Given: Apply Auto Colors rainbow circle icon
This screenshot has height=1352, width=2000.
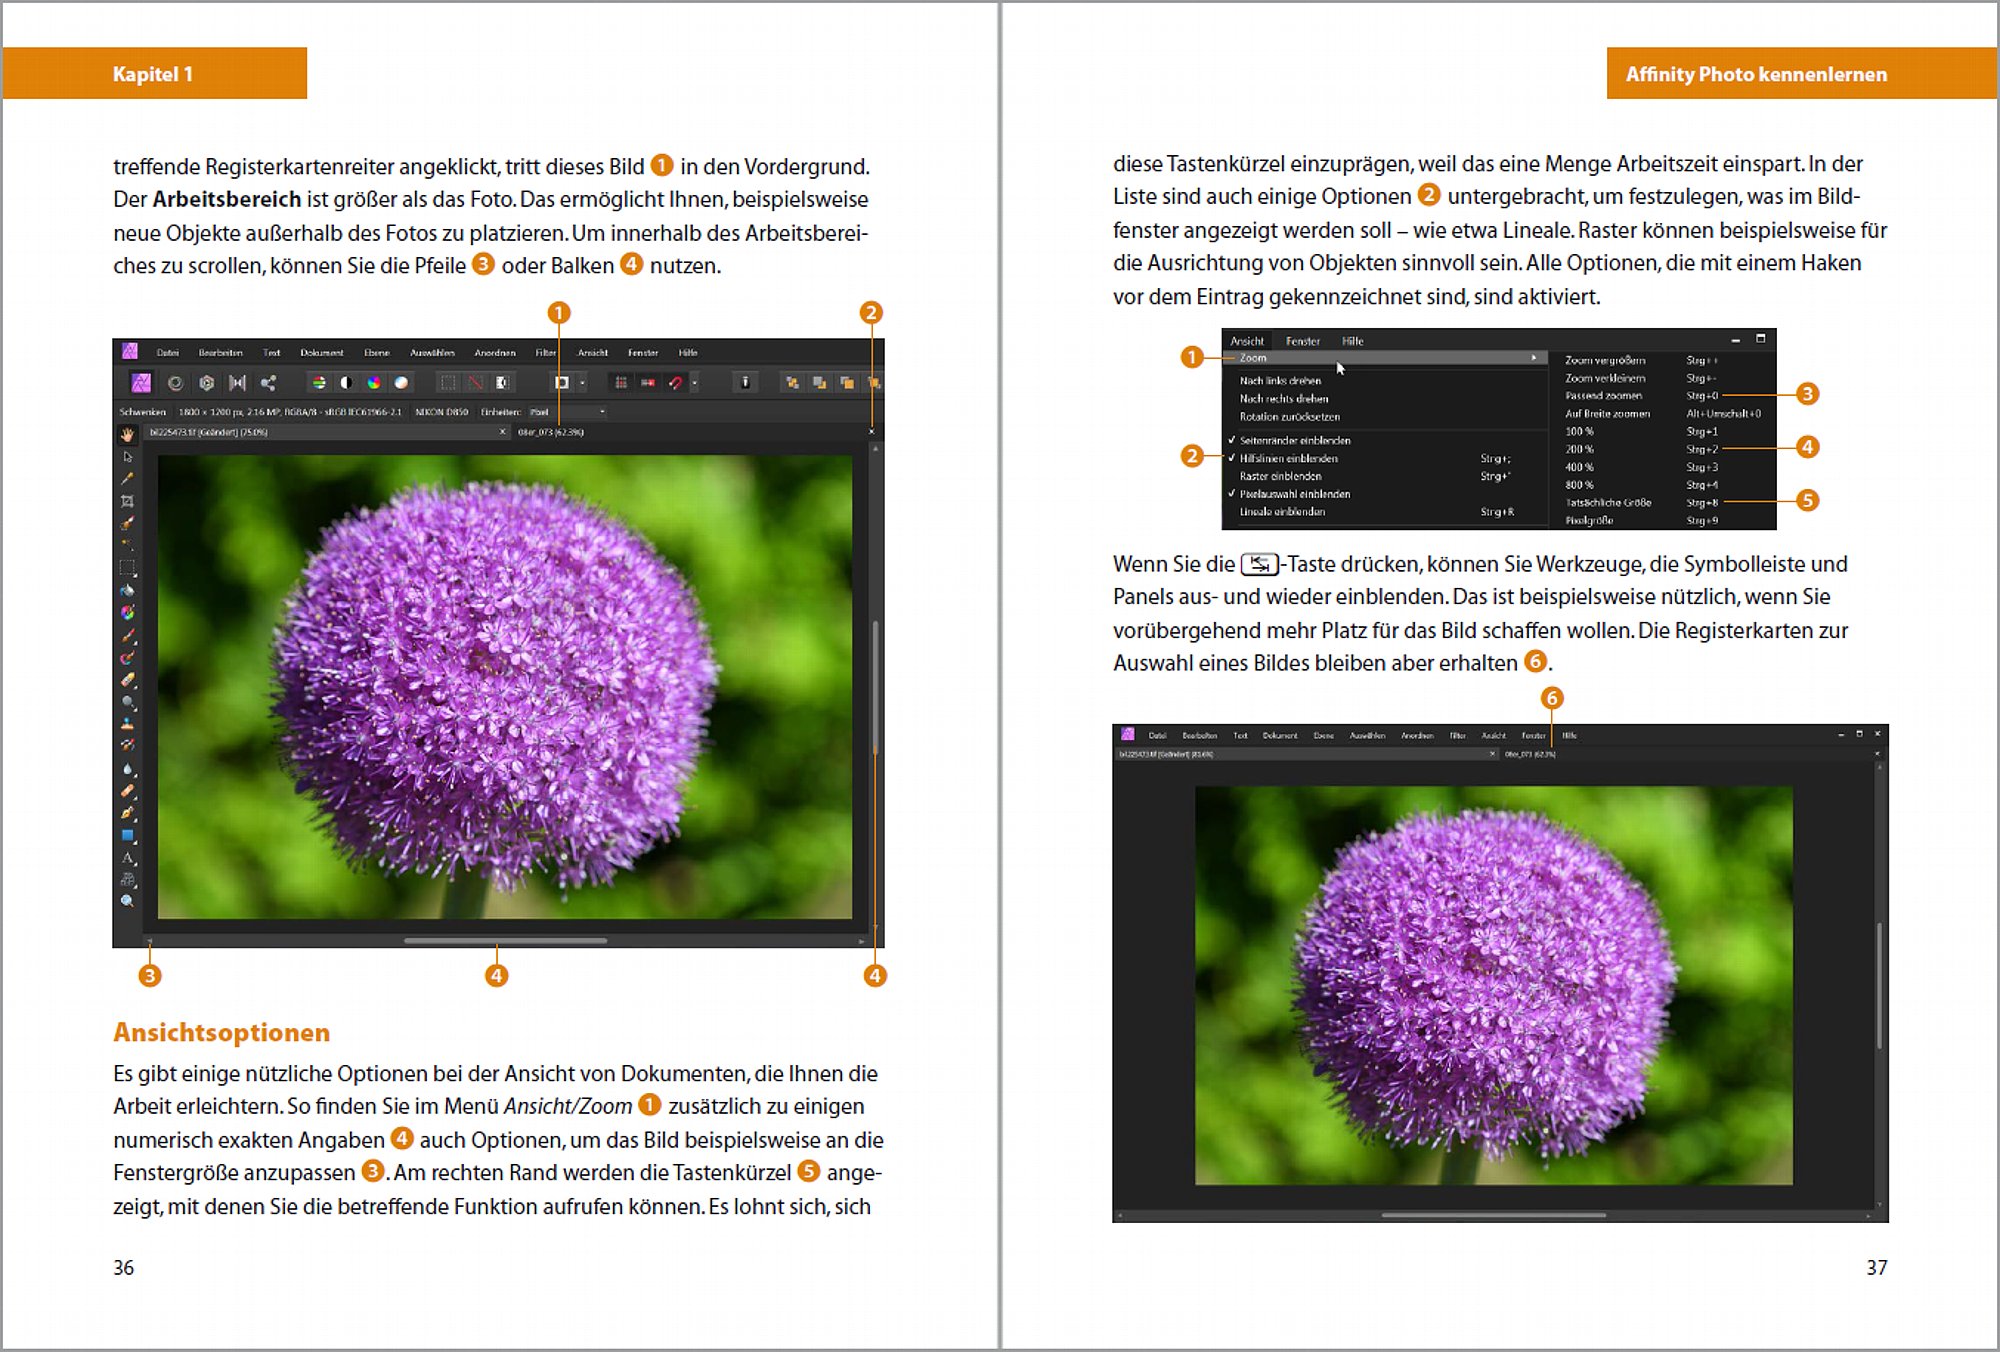Looking at the screenshot, I should (373, 382).
